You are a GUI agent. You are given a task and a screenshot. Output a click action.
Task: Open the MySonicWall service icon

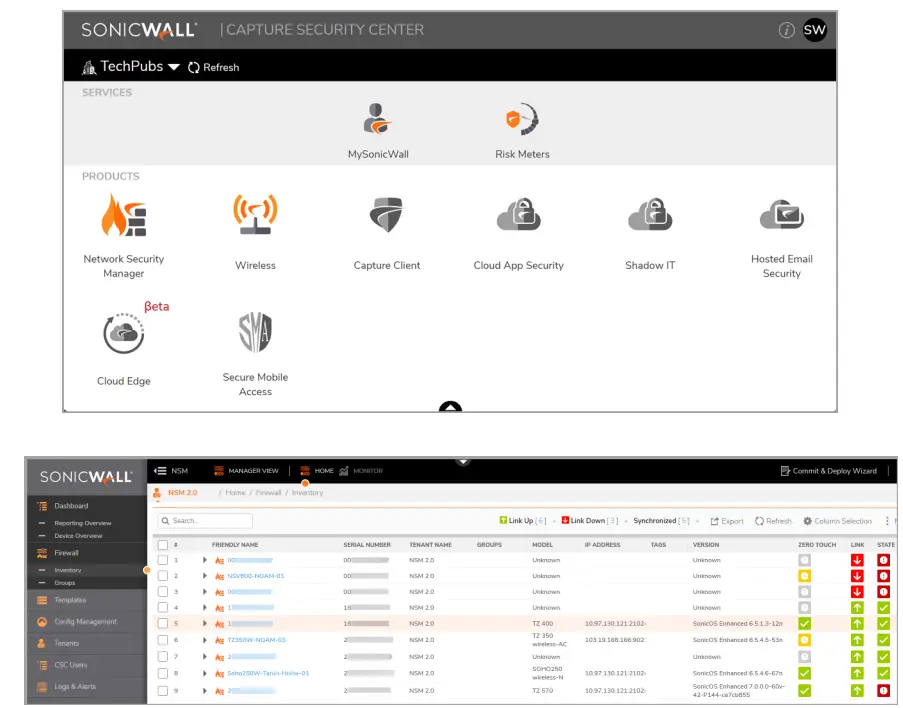[378, 118]
